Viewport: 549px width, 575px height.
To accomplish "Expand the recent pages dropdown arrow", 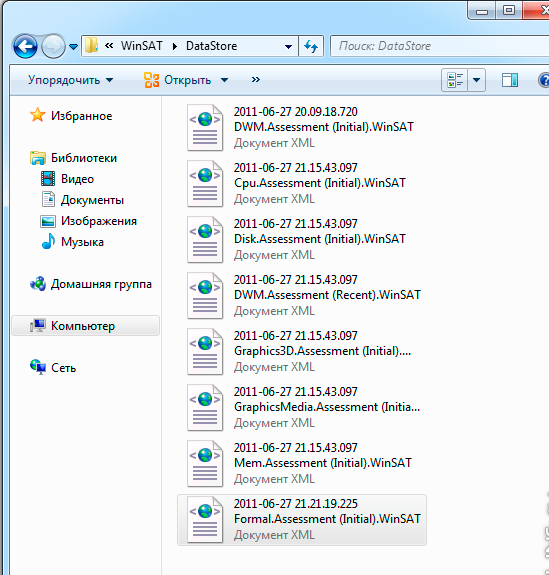I will point(73,47).
